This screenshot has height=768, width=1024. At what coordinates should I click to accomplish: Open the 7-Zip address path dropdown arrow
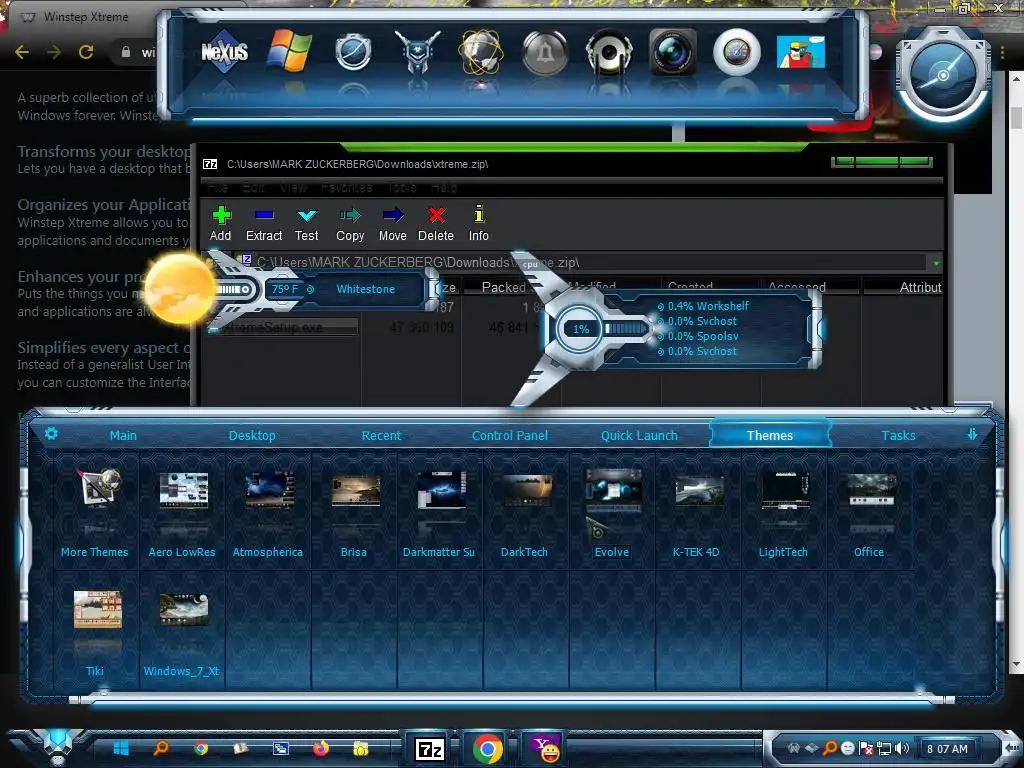(936, 263)
